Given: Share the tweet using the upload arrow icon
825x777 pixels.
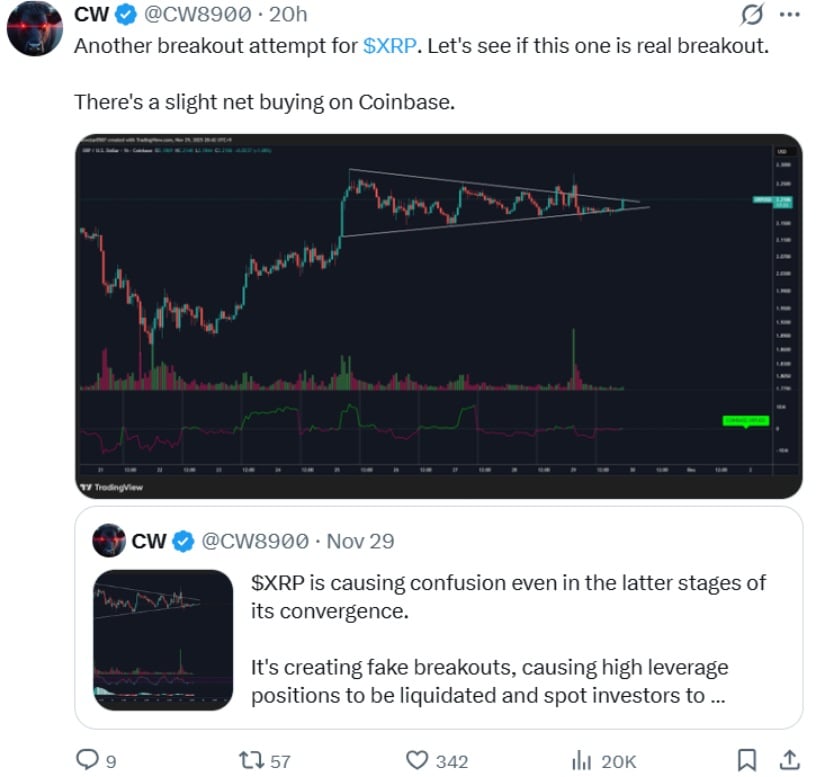Looking at the screenshot, I should point(788,761).
